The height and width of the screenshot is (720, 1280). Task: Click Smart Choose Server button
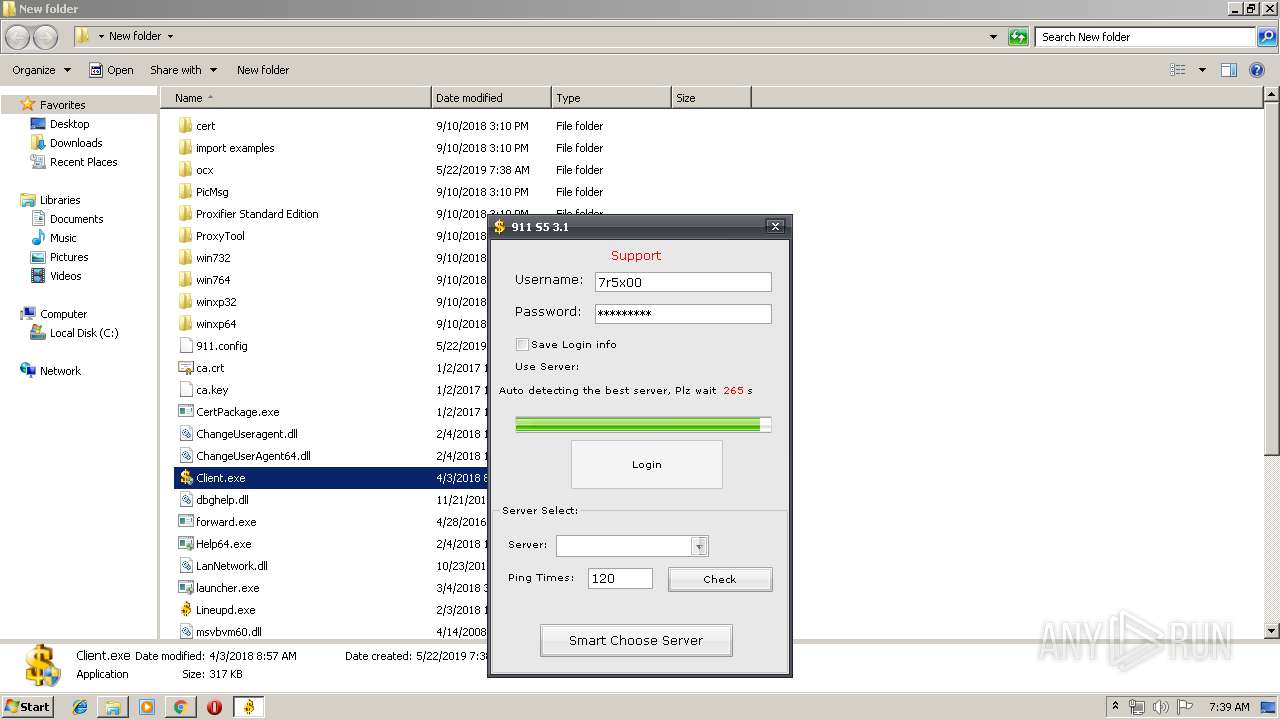636,640
